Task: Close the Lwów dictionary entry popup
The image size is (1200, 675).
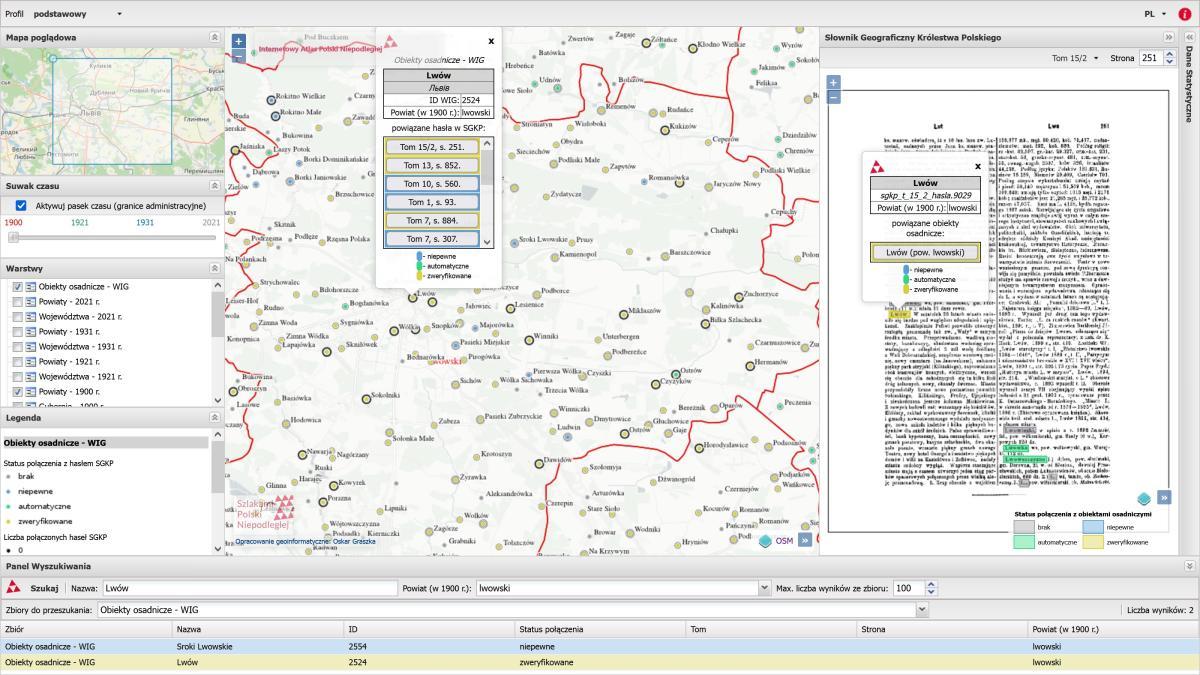Action: [978, 166]
